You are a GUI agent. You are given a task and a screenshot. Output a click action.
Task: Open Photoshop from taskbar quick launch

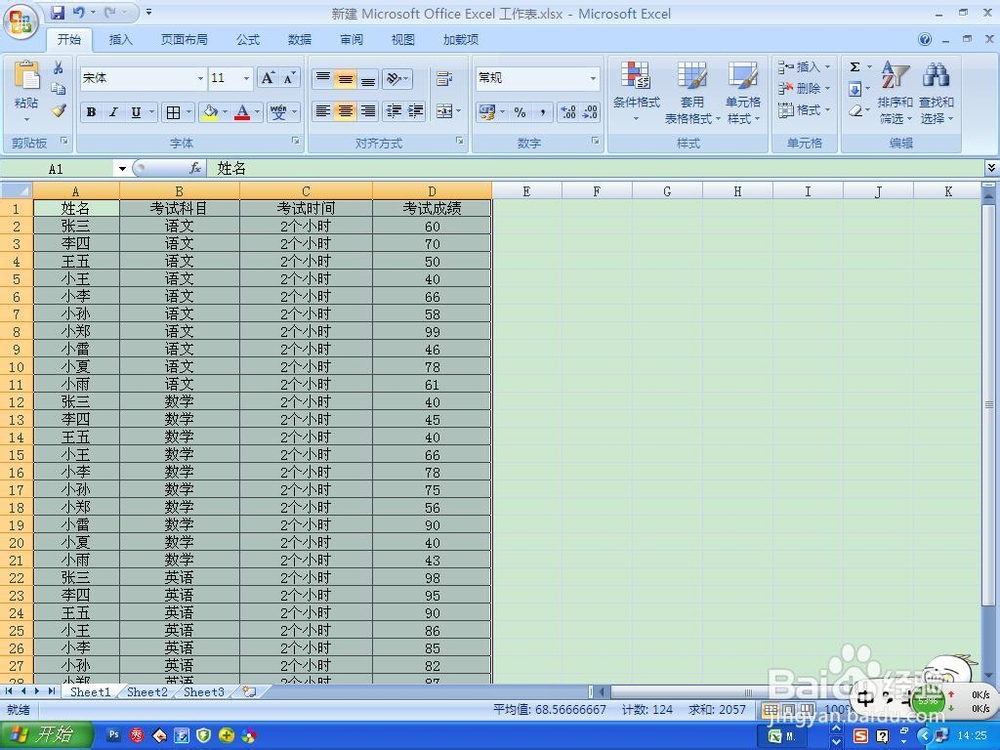pyautogui.click(x=114, y=735)
